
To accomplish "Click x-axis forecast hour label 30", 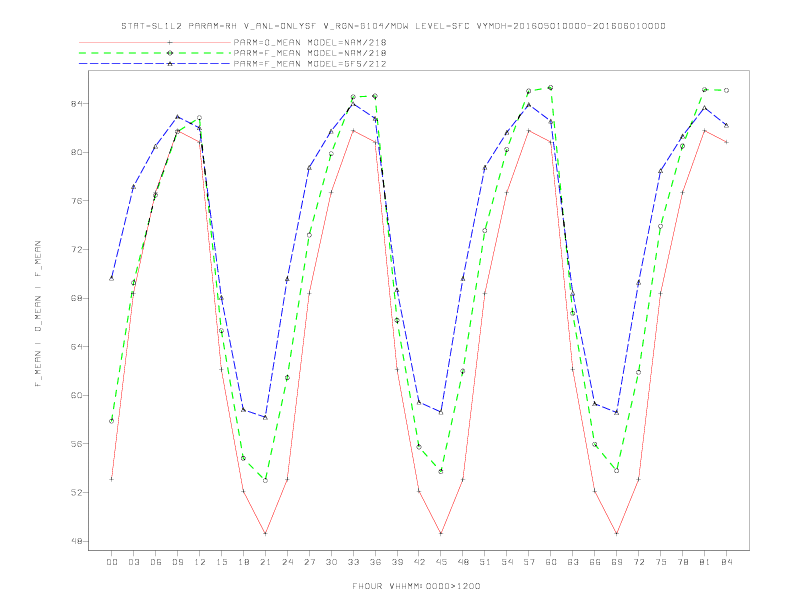I will coord(331,562).
